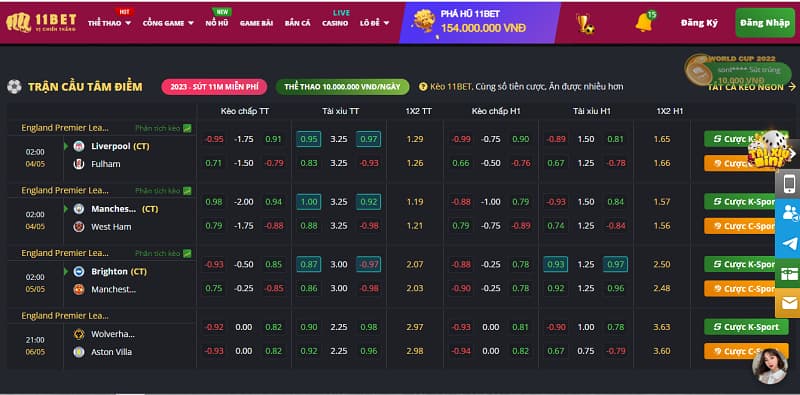The height and width of the screenshot is (395, 800).
Task: Open the Tai Xiu Mini dice icon
Action: (770, 151)
